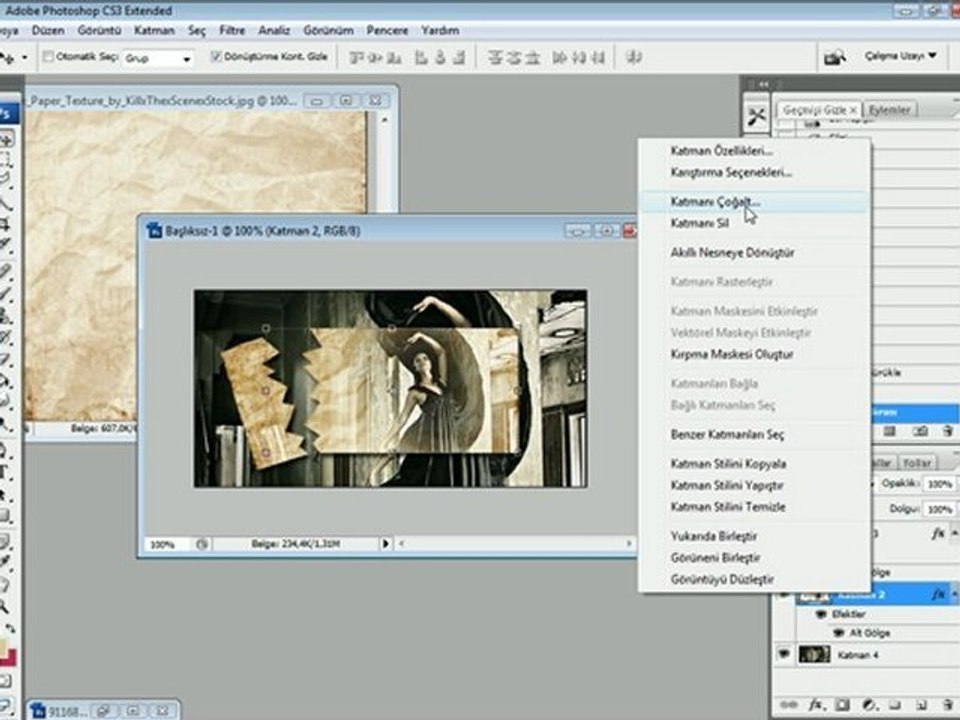This screenshot has height=720, width=960.
Task: Click the align horizontal centers icon
Action: [440, 58]
